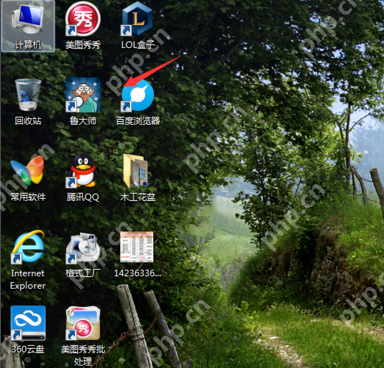Select the LOL盒子 shortcut icon

click(x=137, y=19)
